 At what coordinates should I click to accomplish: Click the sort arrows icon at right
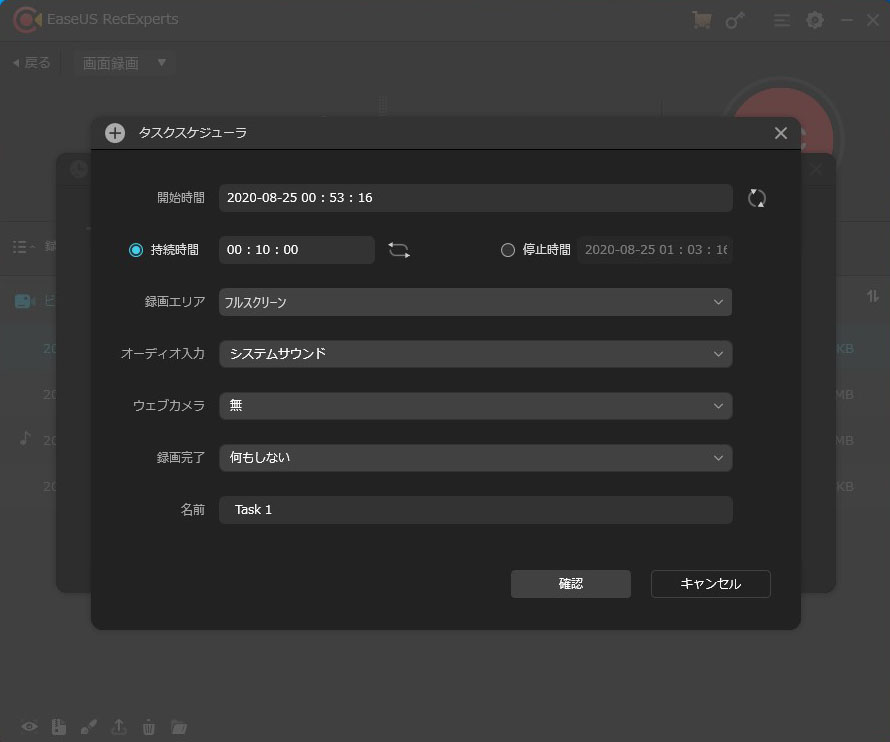tap(872, 296)
